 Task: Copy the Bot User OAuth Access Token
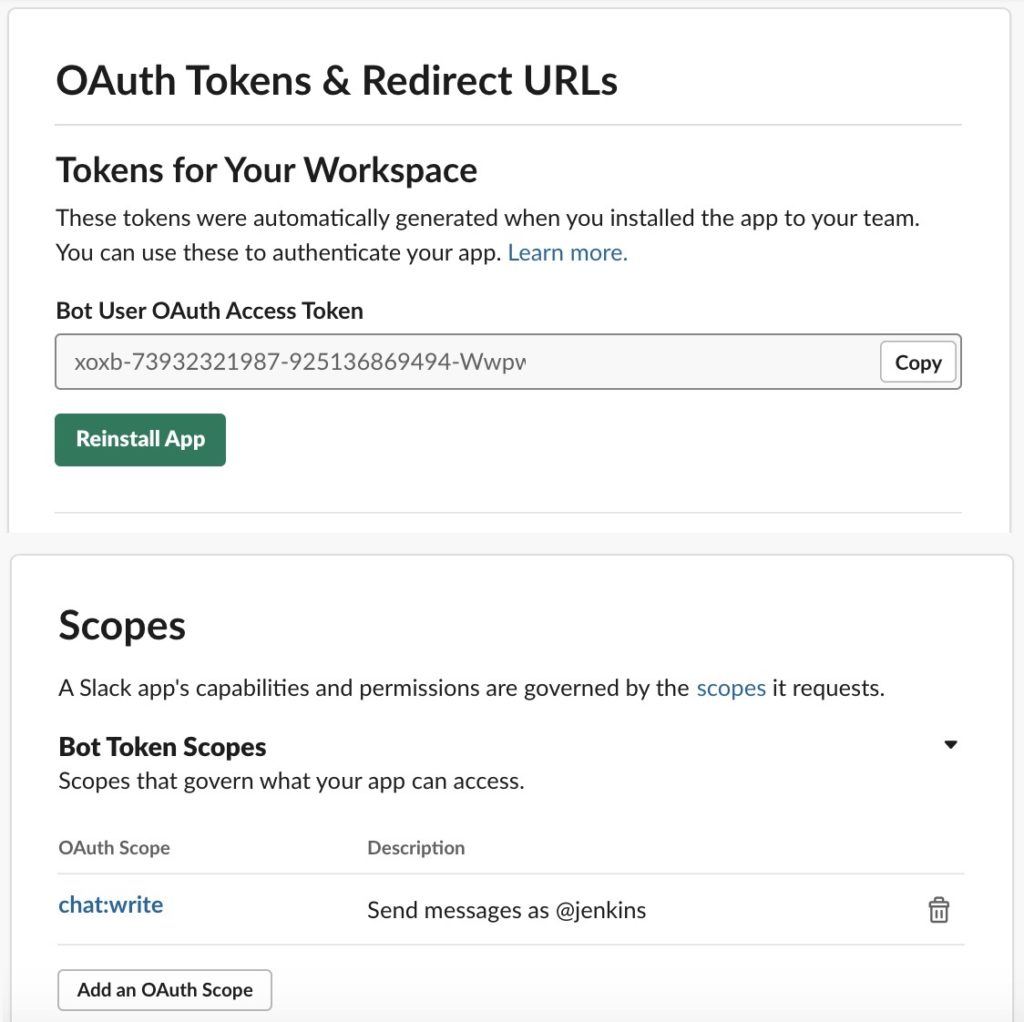click(918, 362)
